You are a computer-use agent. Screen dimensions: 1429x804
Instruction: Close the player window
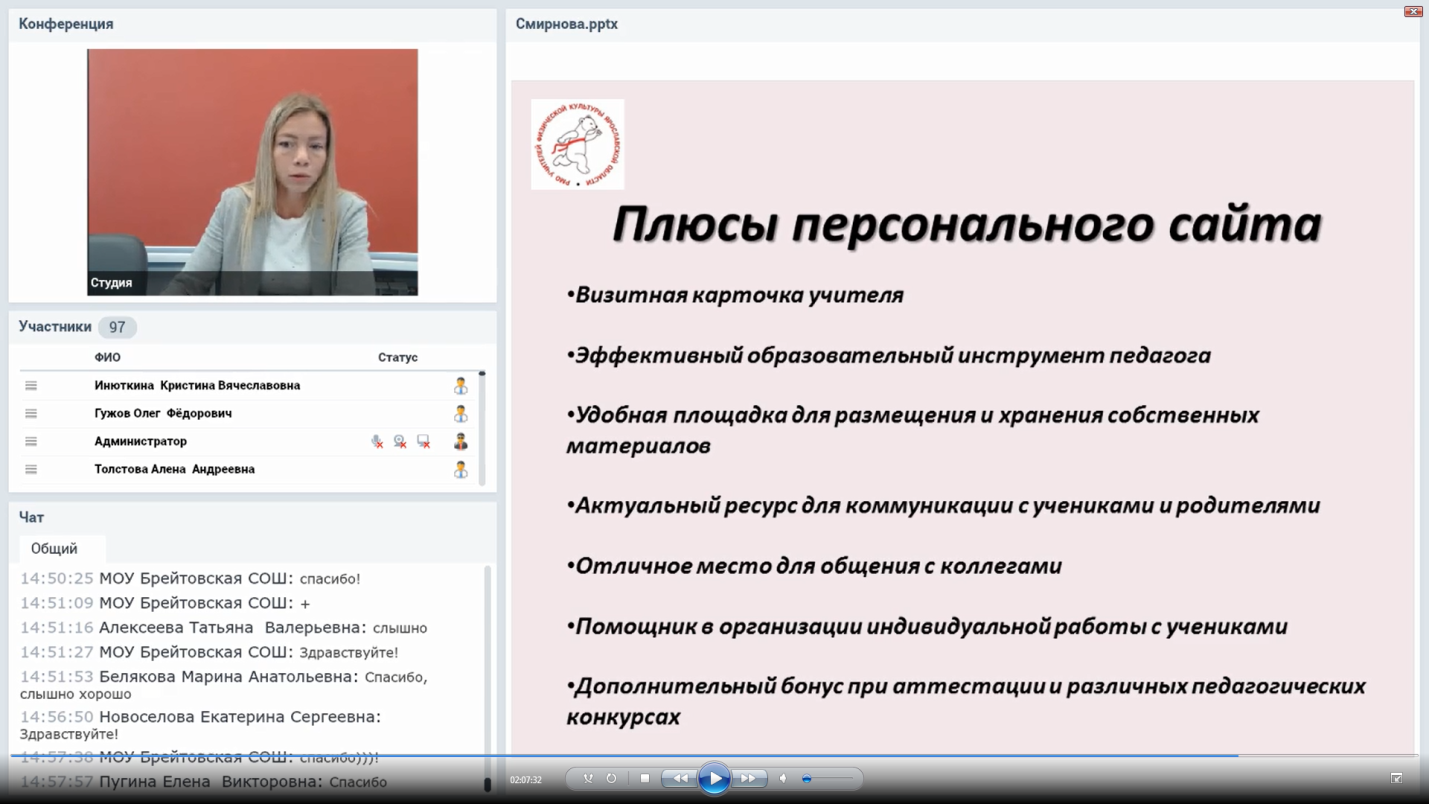(x=1413, y=11)
